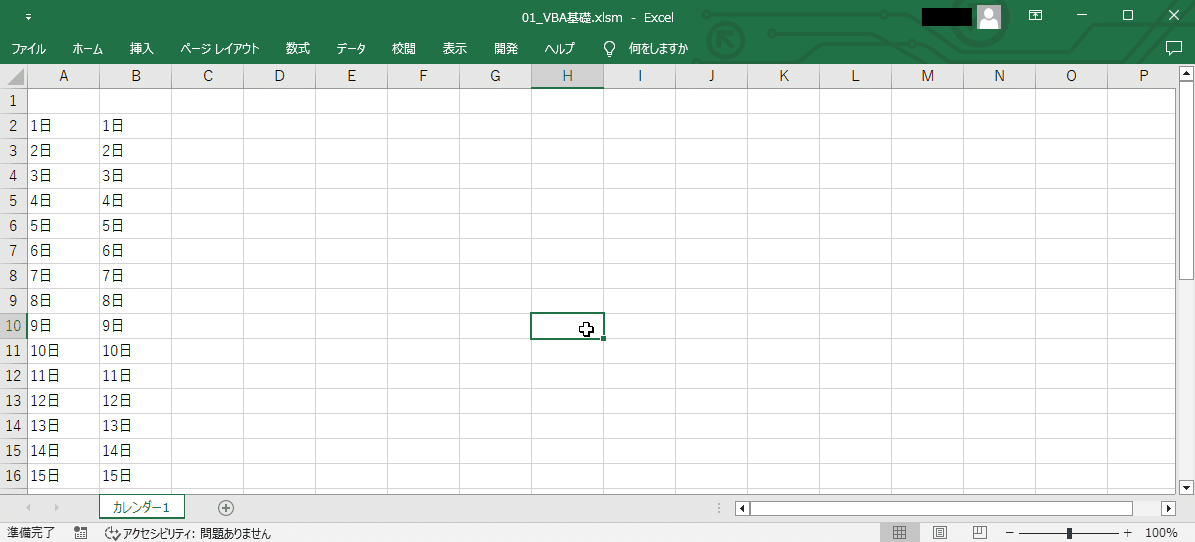Viewport: 1195px width, 542px height.
Task: Click the horizontal scrollbar thumb
Action: click(x=941, y=508)
